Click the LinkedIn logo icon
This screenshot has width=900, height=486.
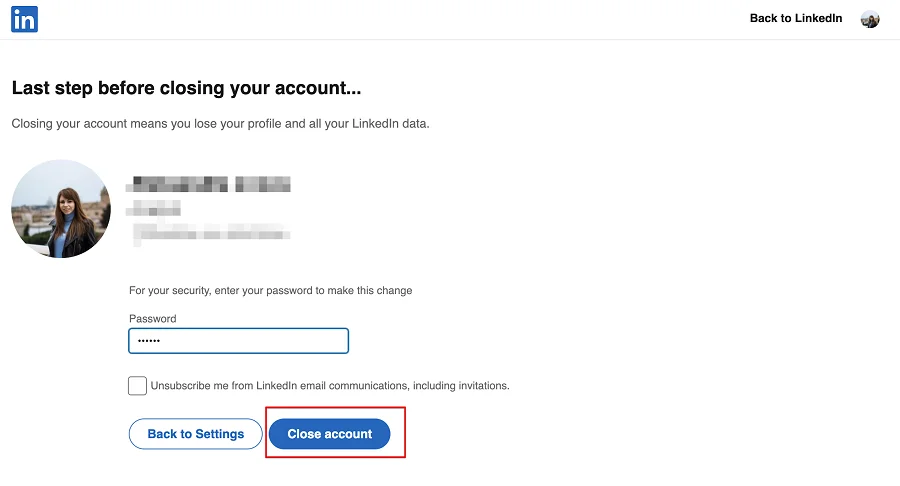click(25, 19)
